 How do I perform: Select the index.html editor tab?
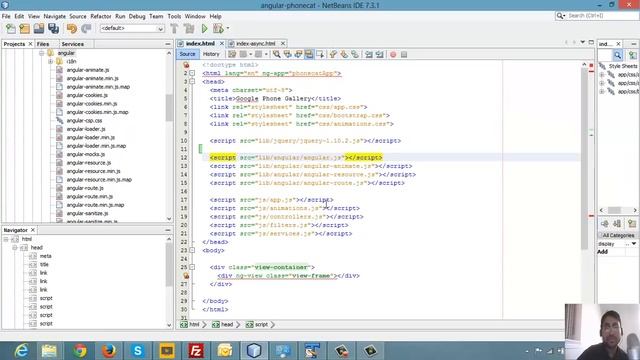click(200, 43)
